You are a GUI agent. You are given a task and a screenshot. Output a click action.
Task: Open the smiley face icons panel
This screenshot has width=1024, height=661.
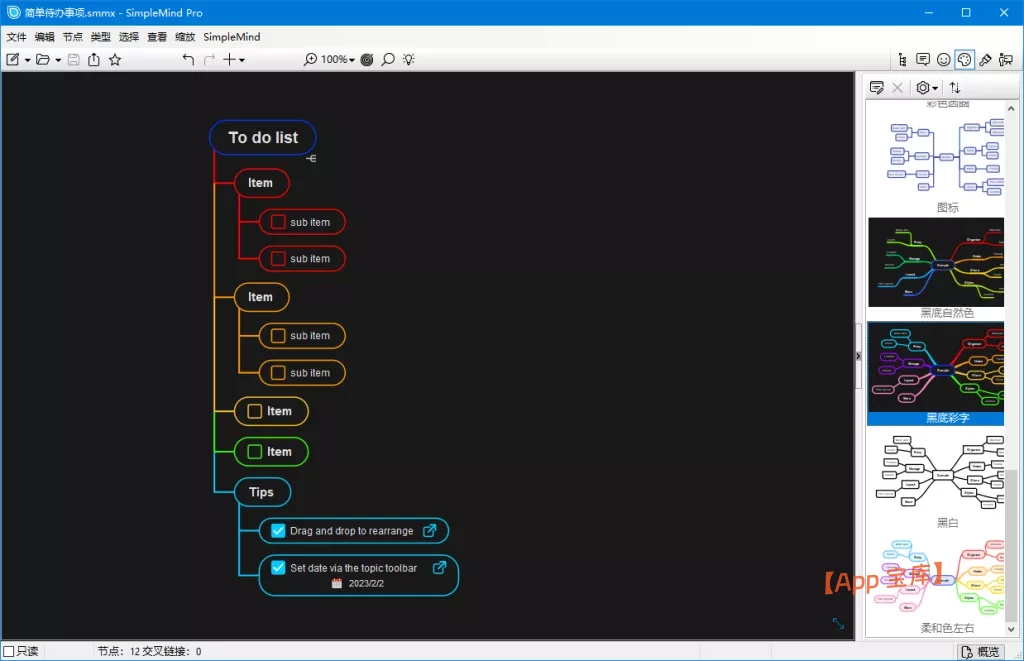coord(943,60)
